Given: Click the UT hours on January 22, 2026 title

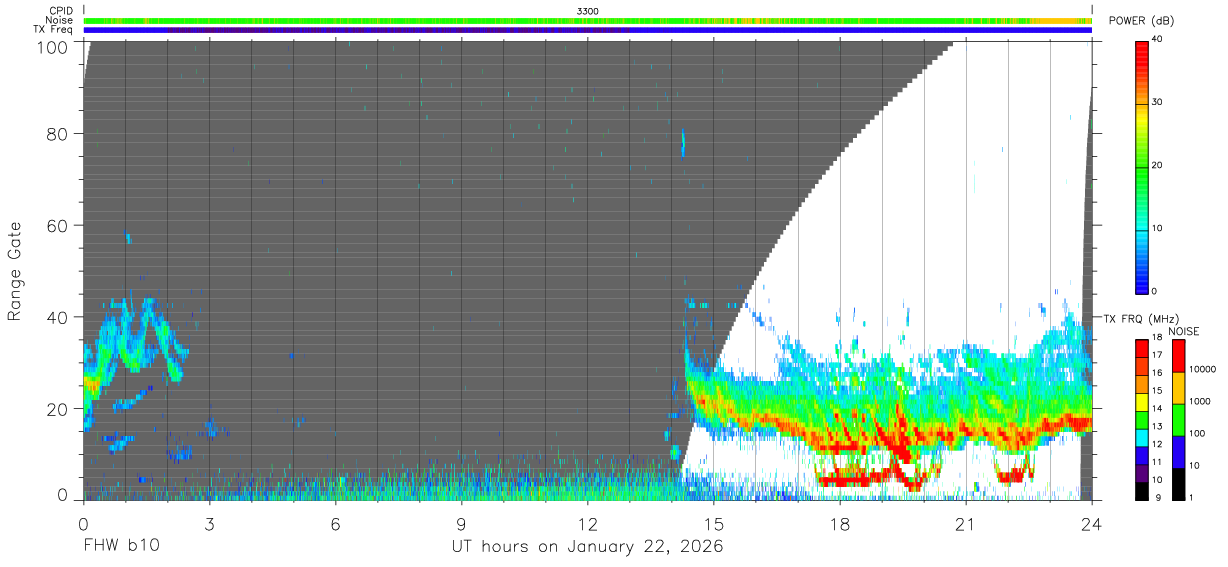Looking at the screenshot, I should [588, 547].
